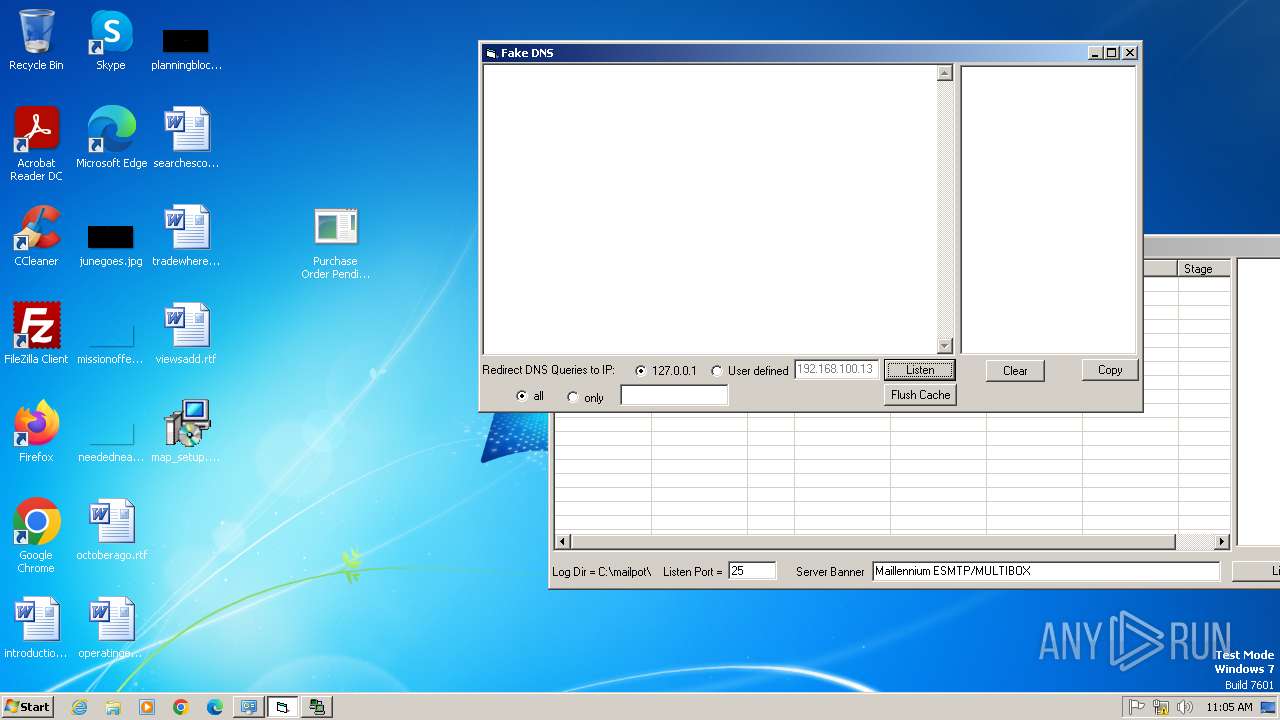This screenshot has height=720, width=1280.
Task: Click the Chrome icon on the taskbar
Action: [x=181, y=707]
